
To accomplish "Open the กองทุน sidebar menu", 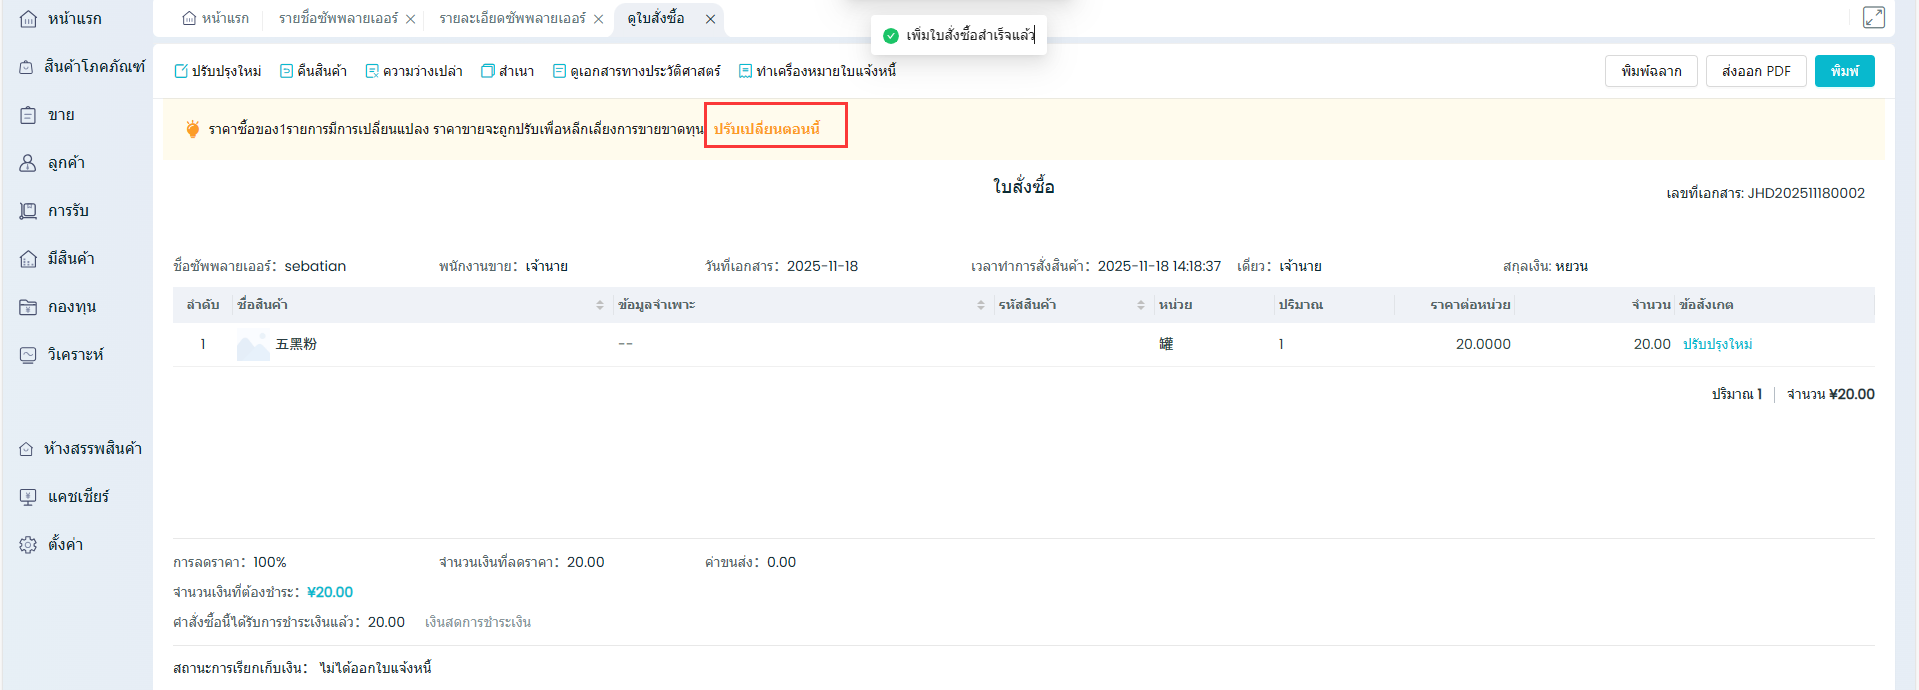I will coord(71,307).
